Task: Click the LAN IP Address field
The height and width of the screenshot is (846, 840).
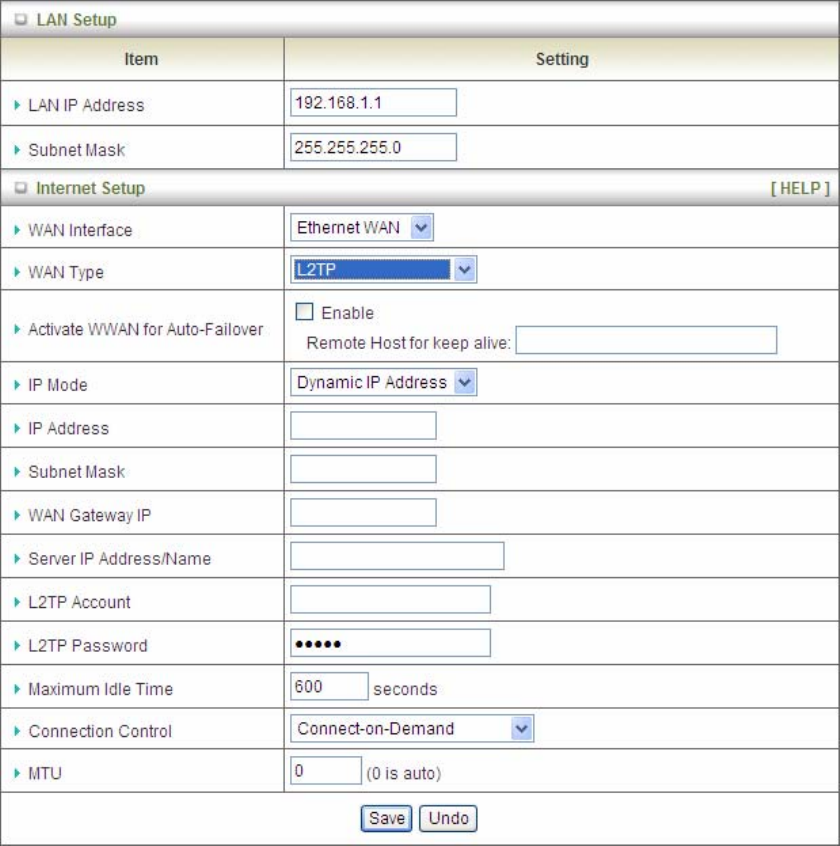Action: [x=373, y=103]
